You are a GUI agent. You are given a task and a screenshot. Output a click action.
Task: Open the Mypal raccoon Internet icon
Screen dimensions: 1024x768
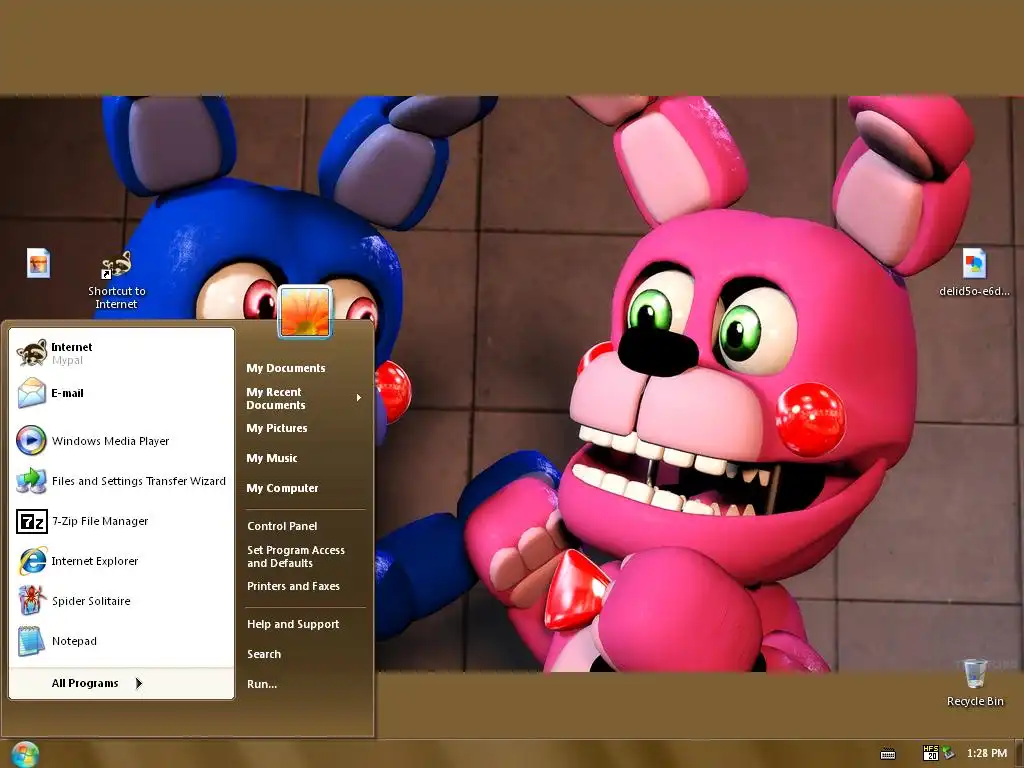point(31,353)
